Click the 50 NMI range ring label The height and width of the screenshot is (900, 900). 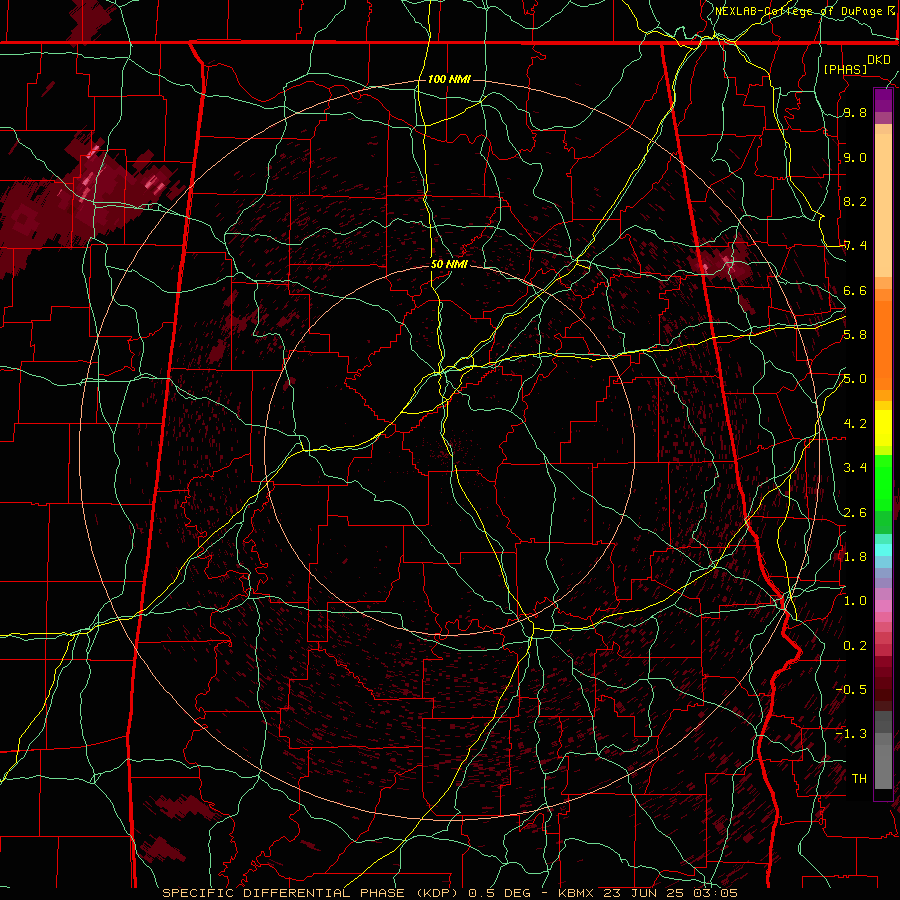coord(449,264)
